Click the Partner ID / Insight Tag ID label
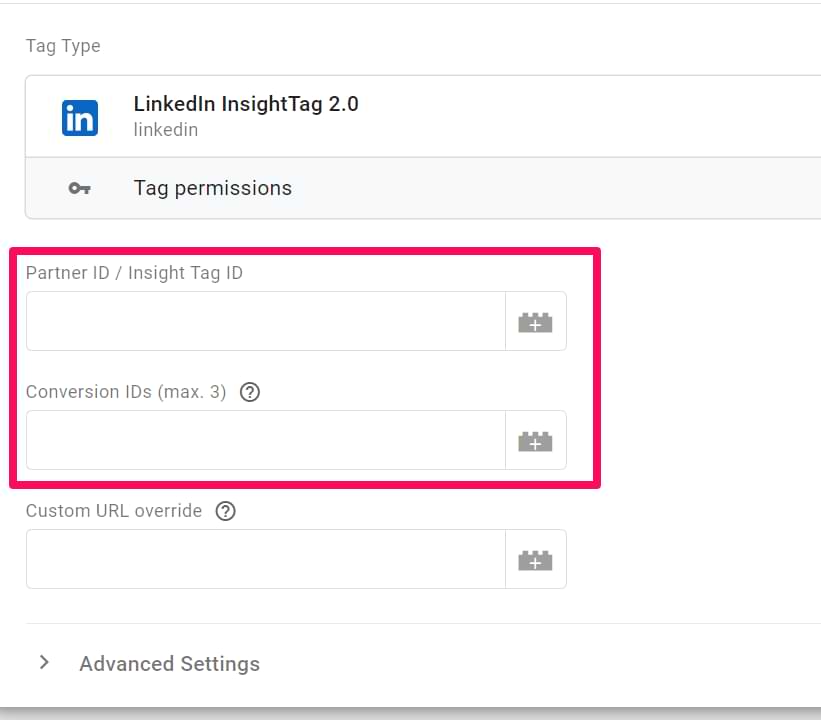The image size is (821, 720). (x=135, y=273)
